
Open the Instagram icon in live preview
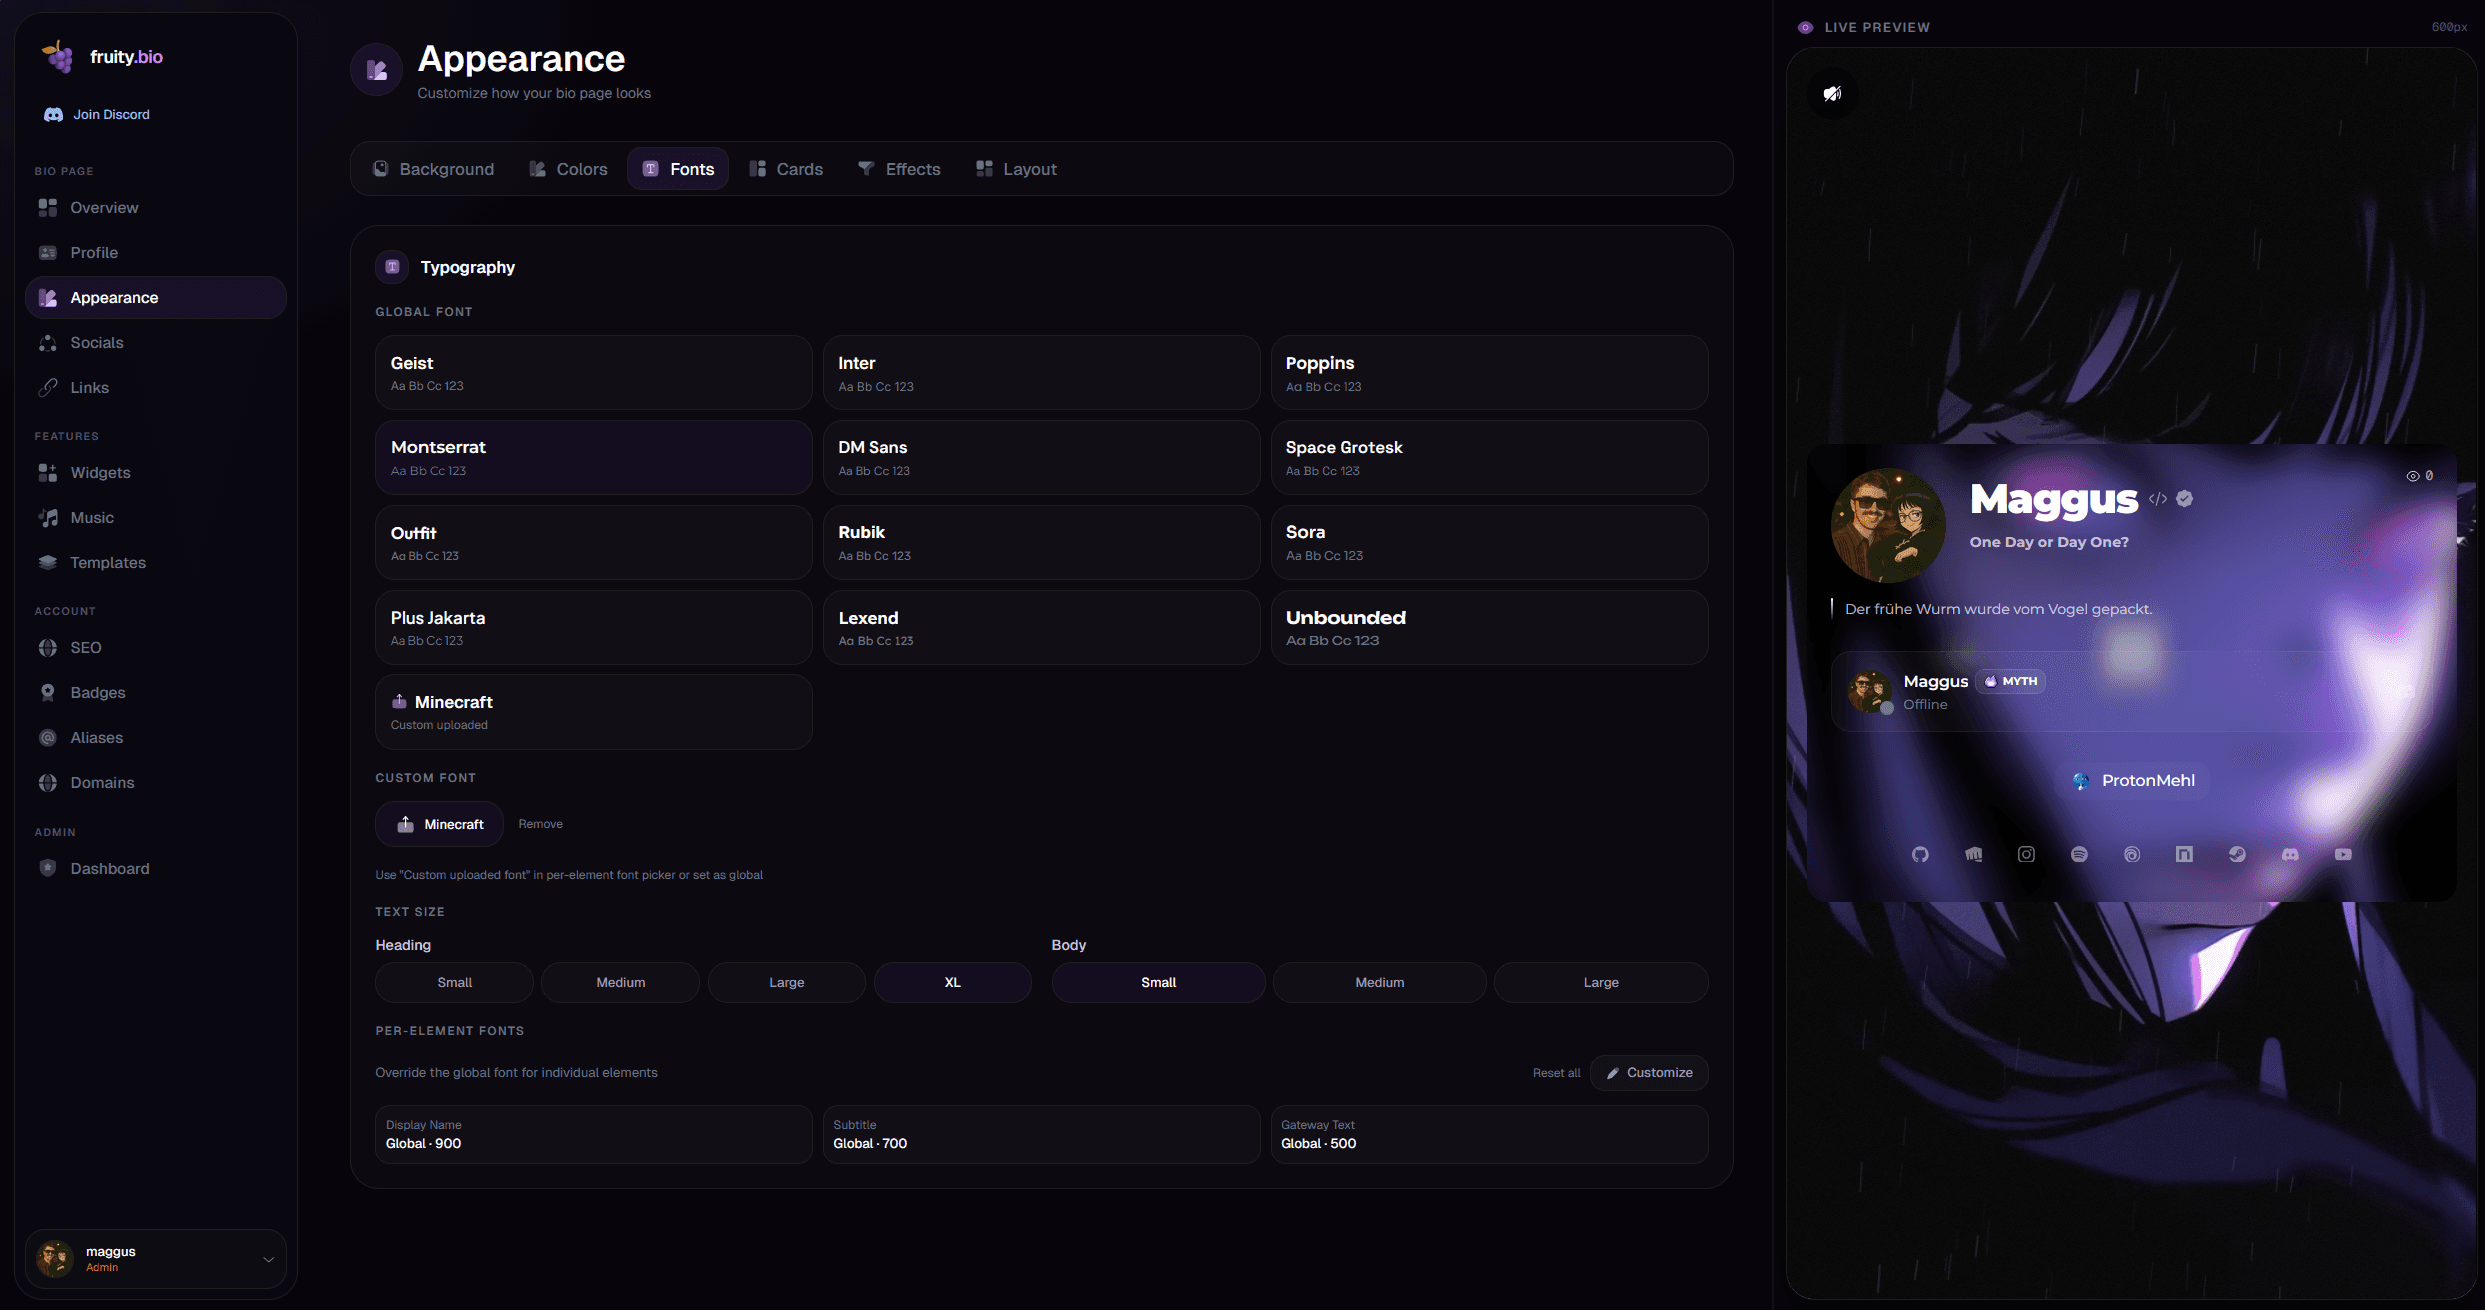(2026, 854)
